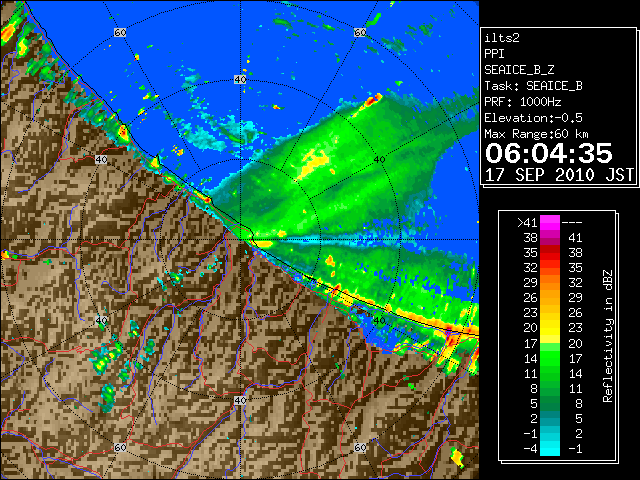Click the ">41" label on the color scale
This screenshot has height=480, width=640.
tap(527, 222)
